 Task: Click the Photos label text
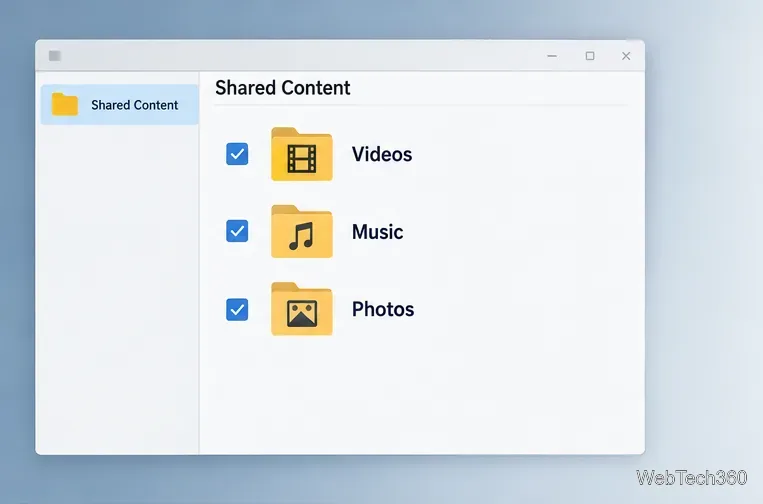tap(383, 309)
